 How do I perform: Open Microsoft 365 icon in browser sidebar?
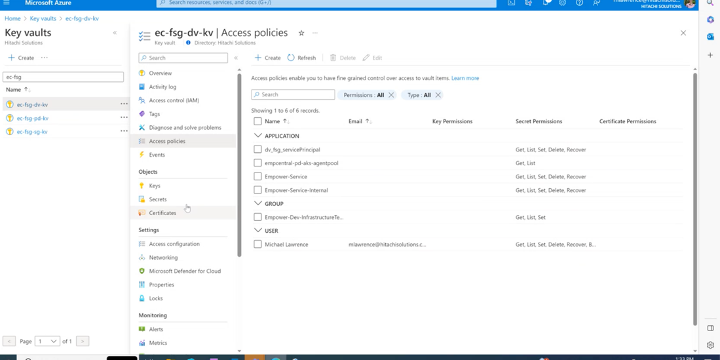(710, 20)
